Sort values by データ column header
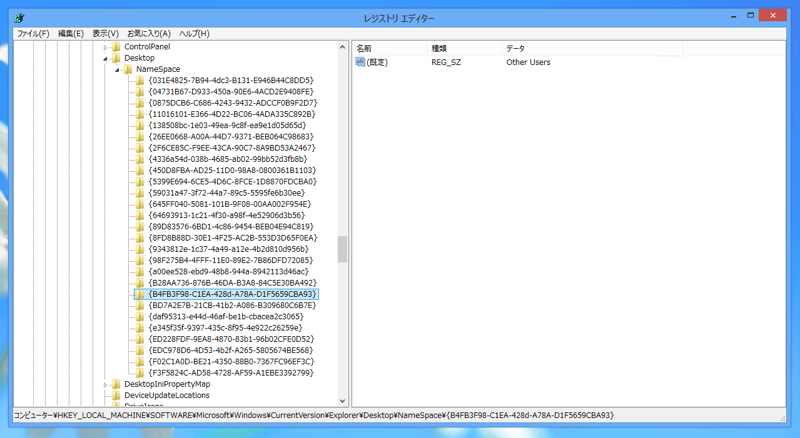Viewport: 800px width, 438px height. [592, 48]
